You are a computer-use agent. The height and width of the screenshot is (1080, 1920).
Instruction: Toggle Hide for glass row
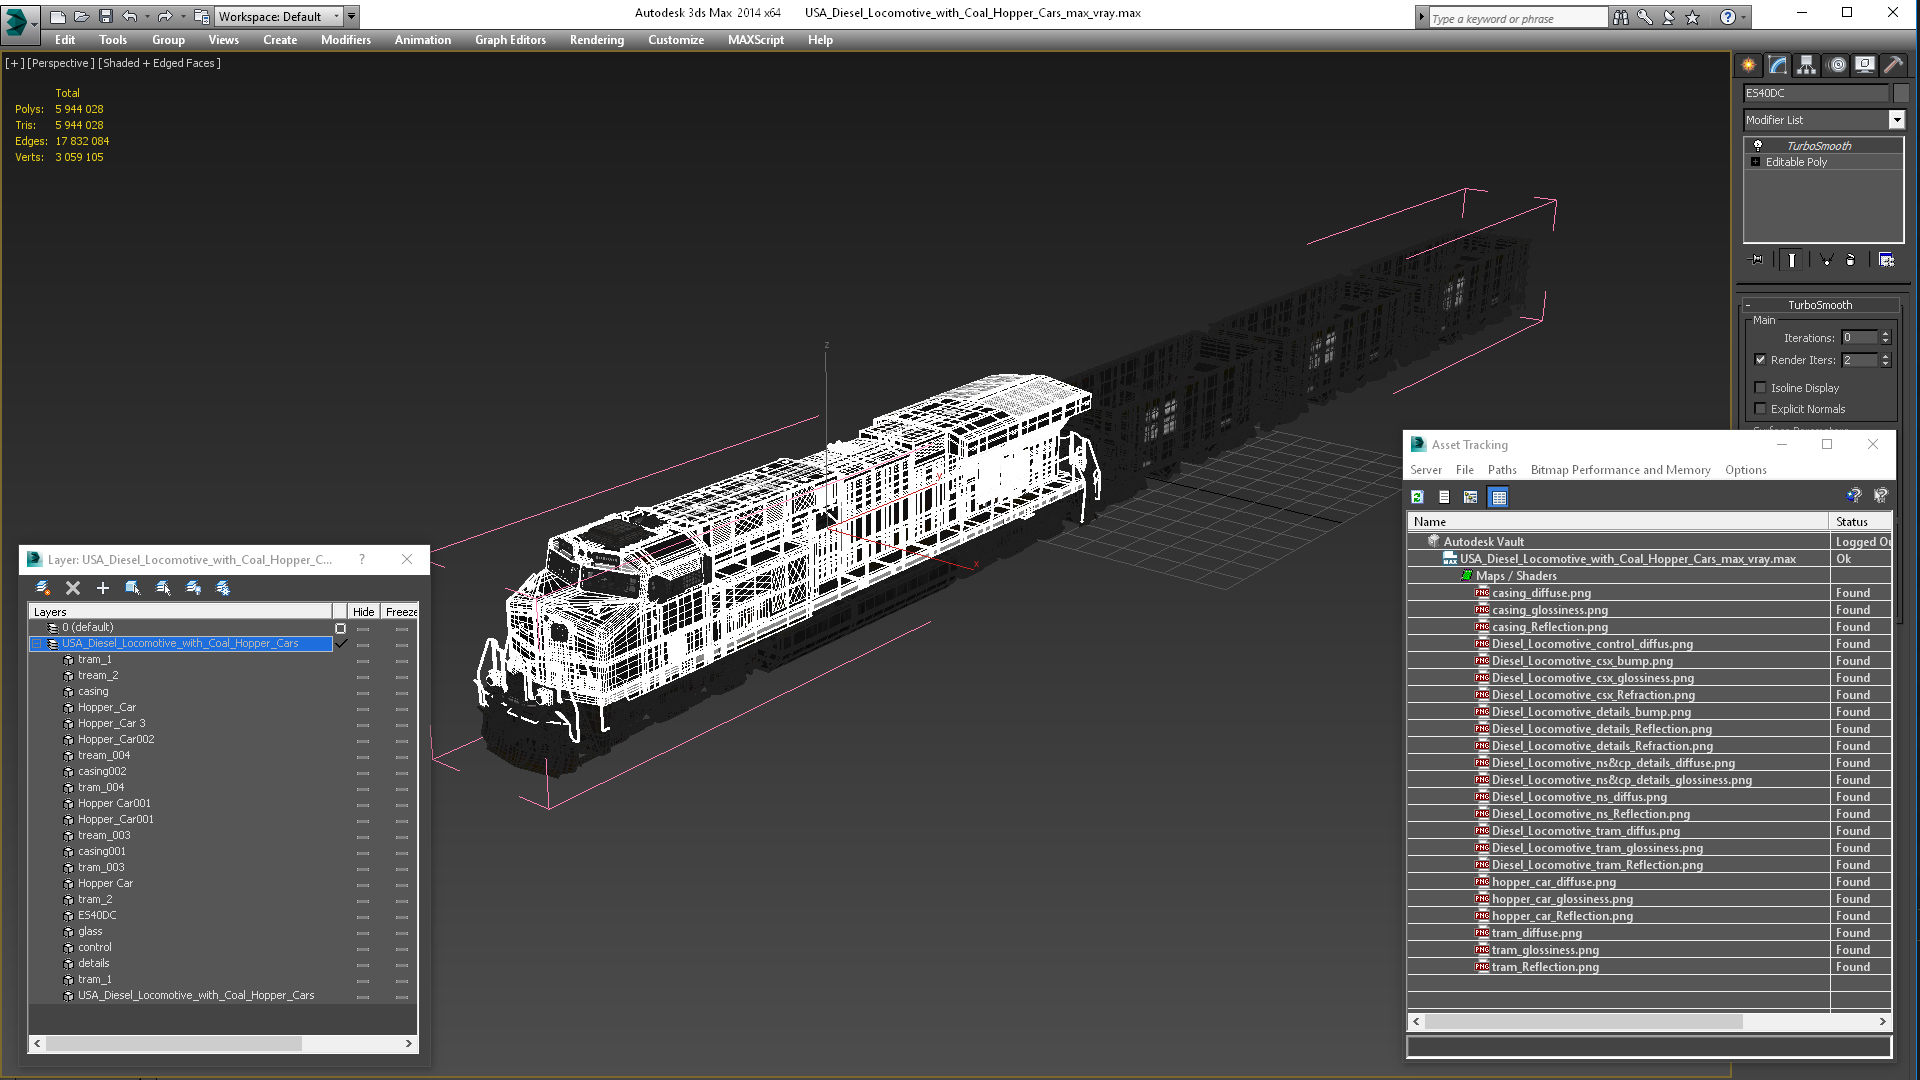pyautogui.click(x=363, y=932)
